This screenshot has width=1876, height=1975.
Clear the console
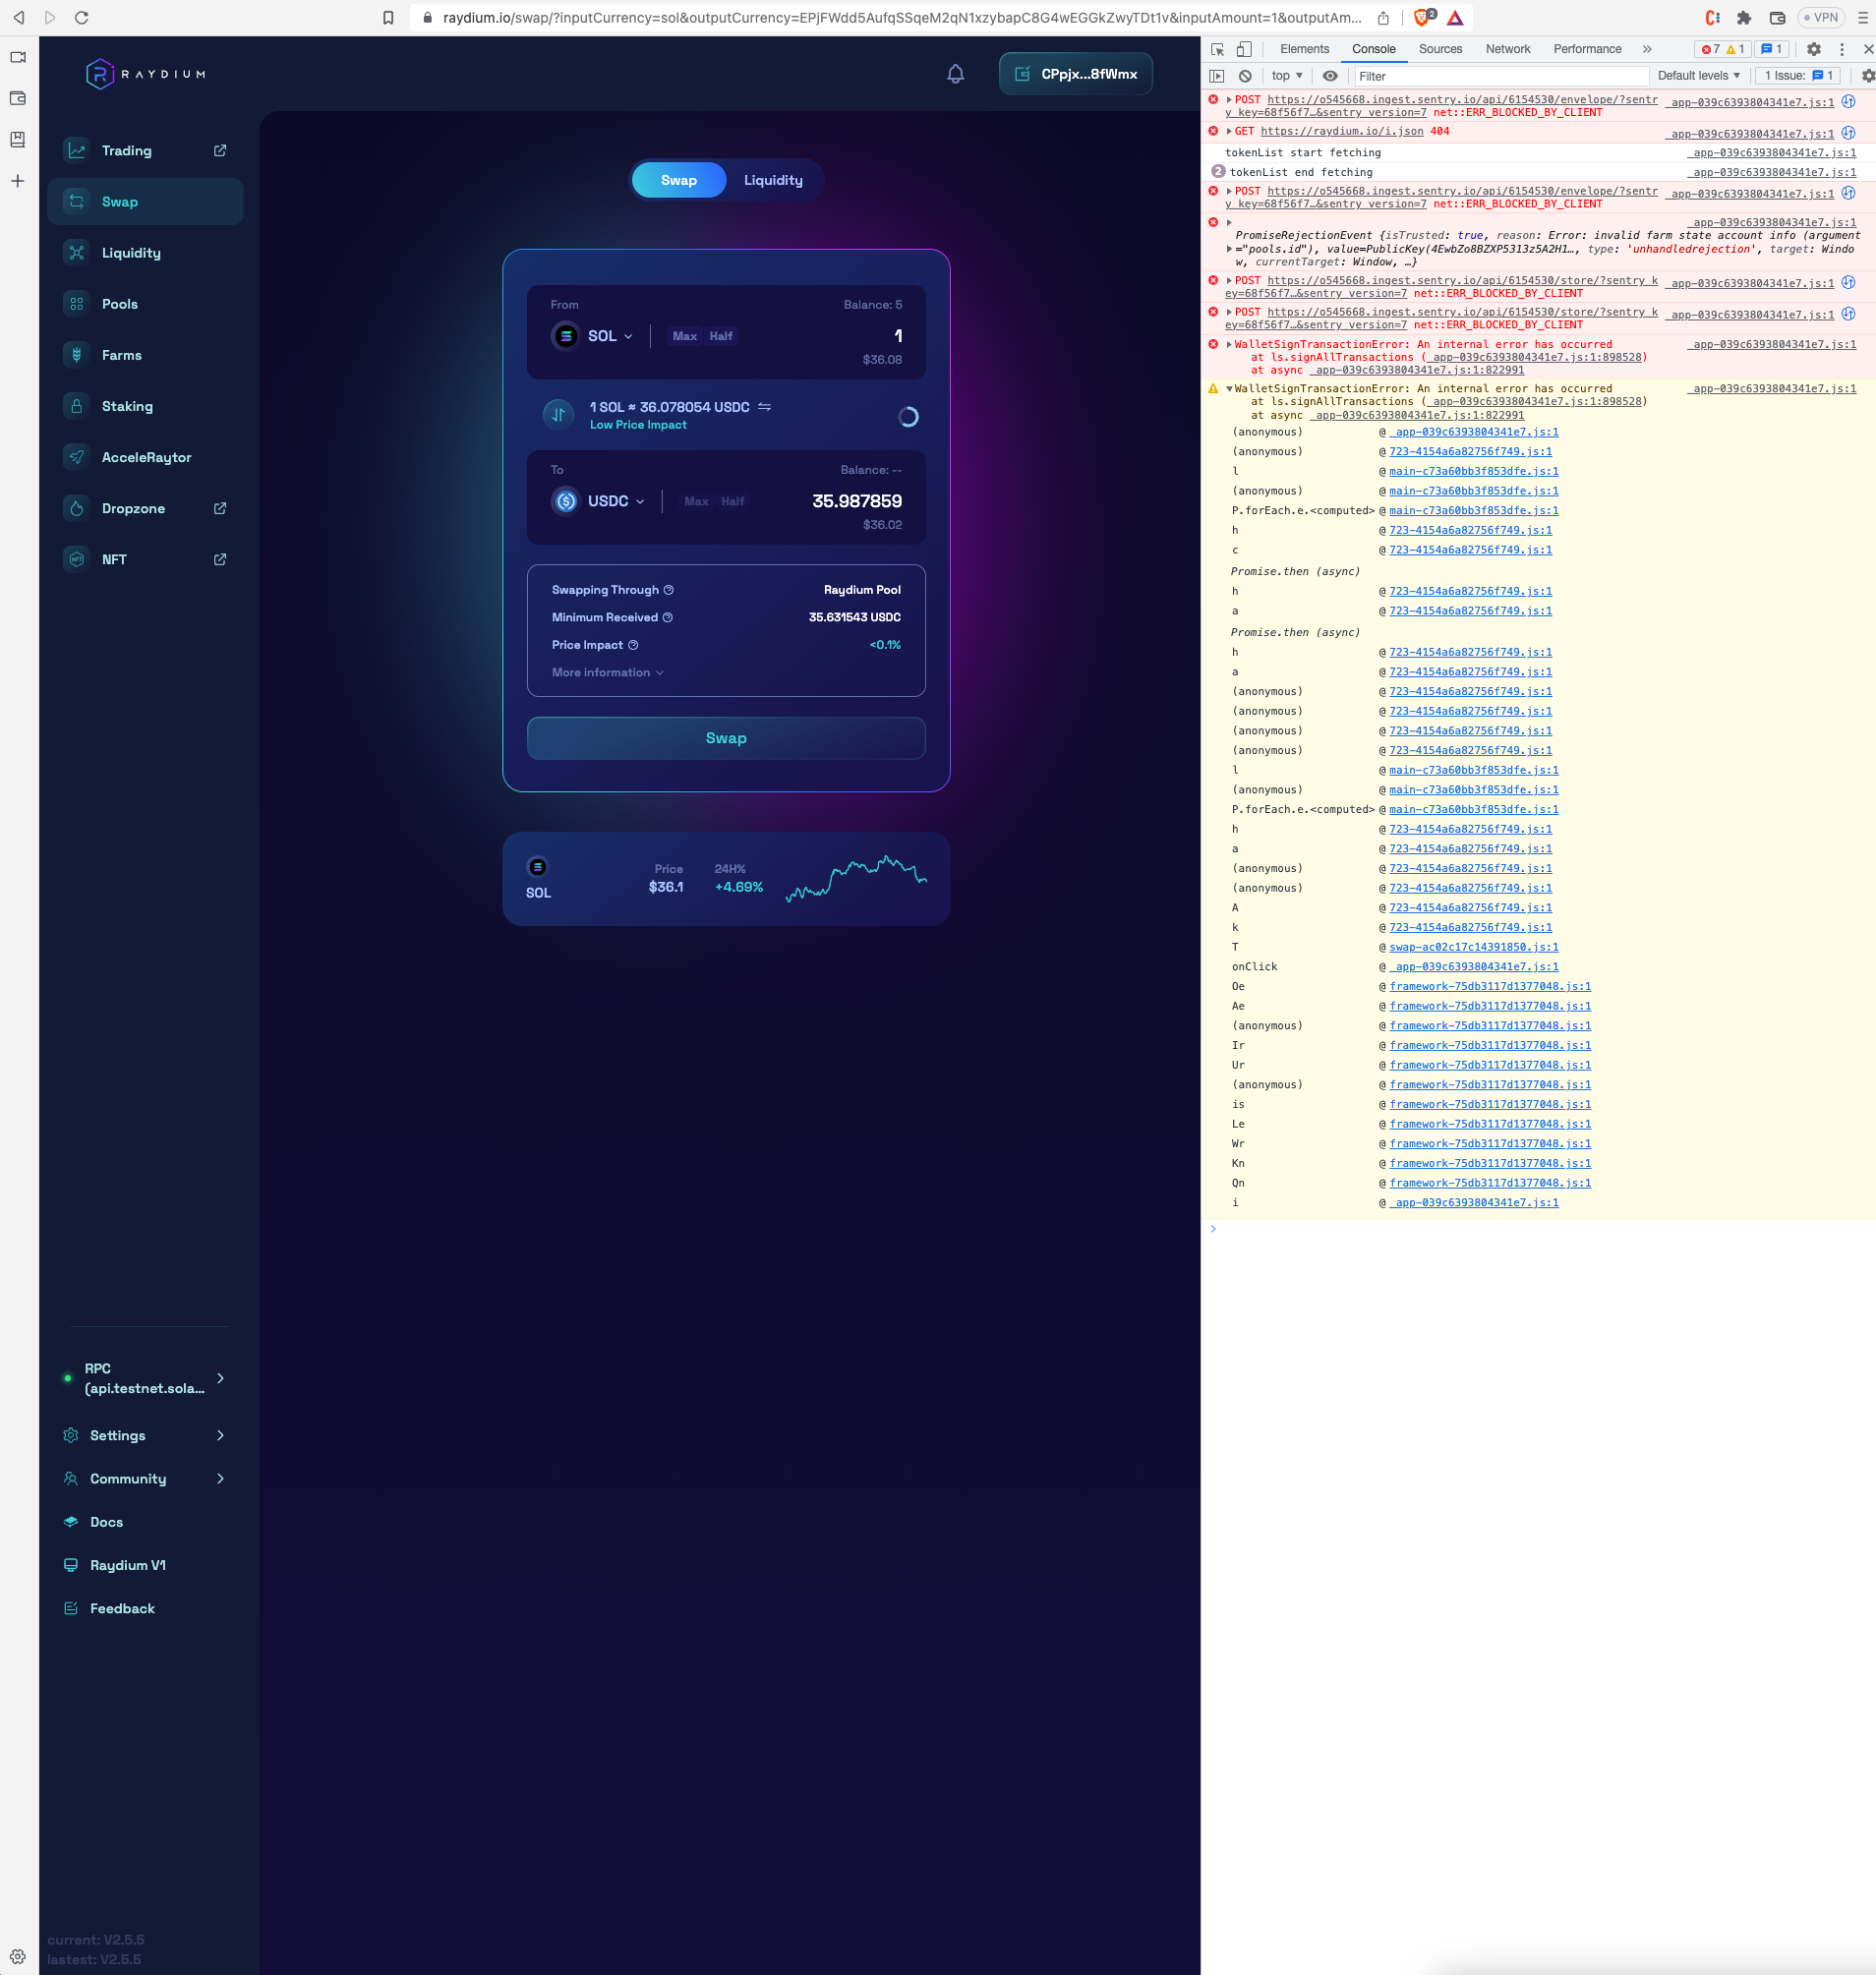tap(1245, 76)
